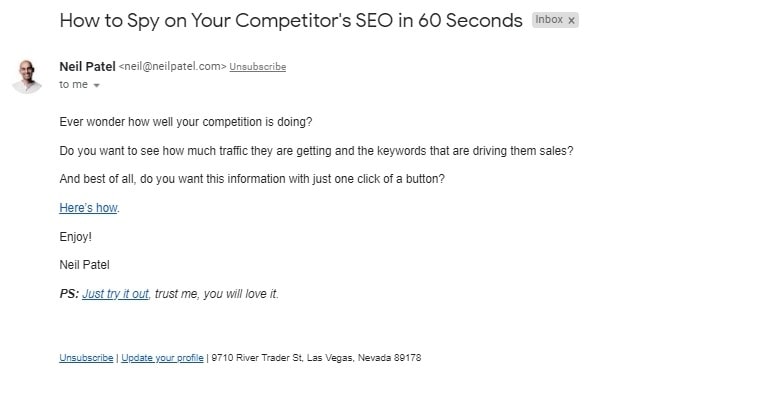Click the Unsubscribe link beside sender address

tap(257, 67)
